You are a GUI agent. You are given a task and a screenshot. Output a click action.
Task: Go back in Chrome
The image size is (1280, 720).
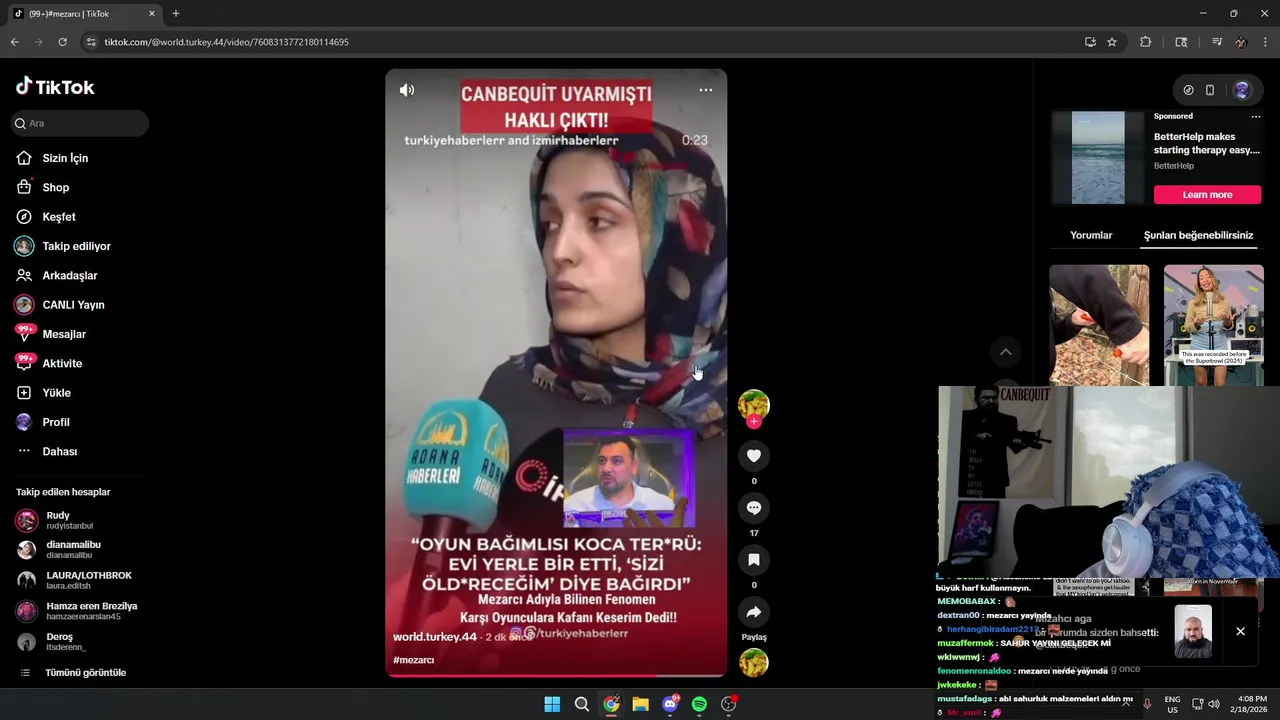point(14,42)
